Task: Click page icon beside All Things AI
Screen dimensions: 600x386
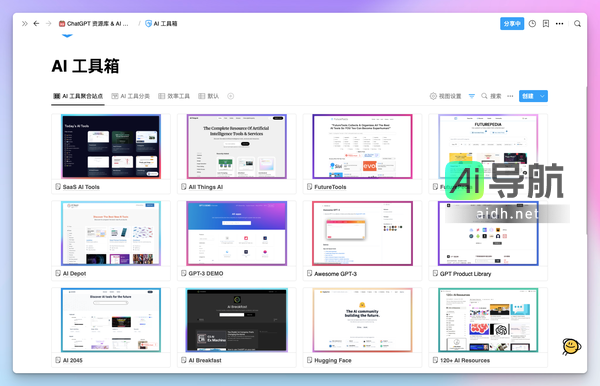Action: tap(184, 187)
